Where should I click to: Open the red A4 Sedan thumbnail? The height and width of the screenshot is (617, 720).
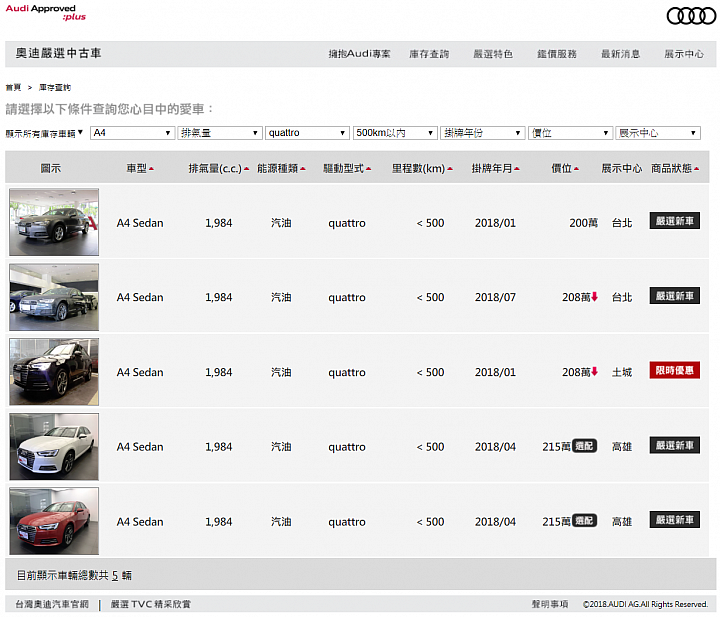54,521
